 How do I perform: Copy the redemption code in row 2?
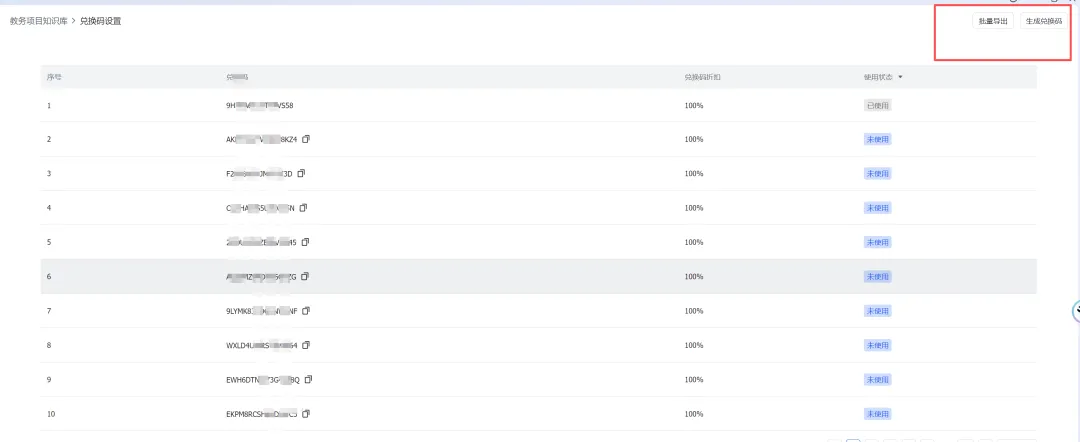coord(306,139)
